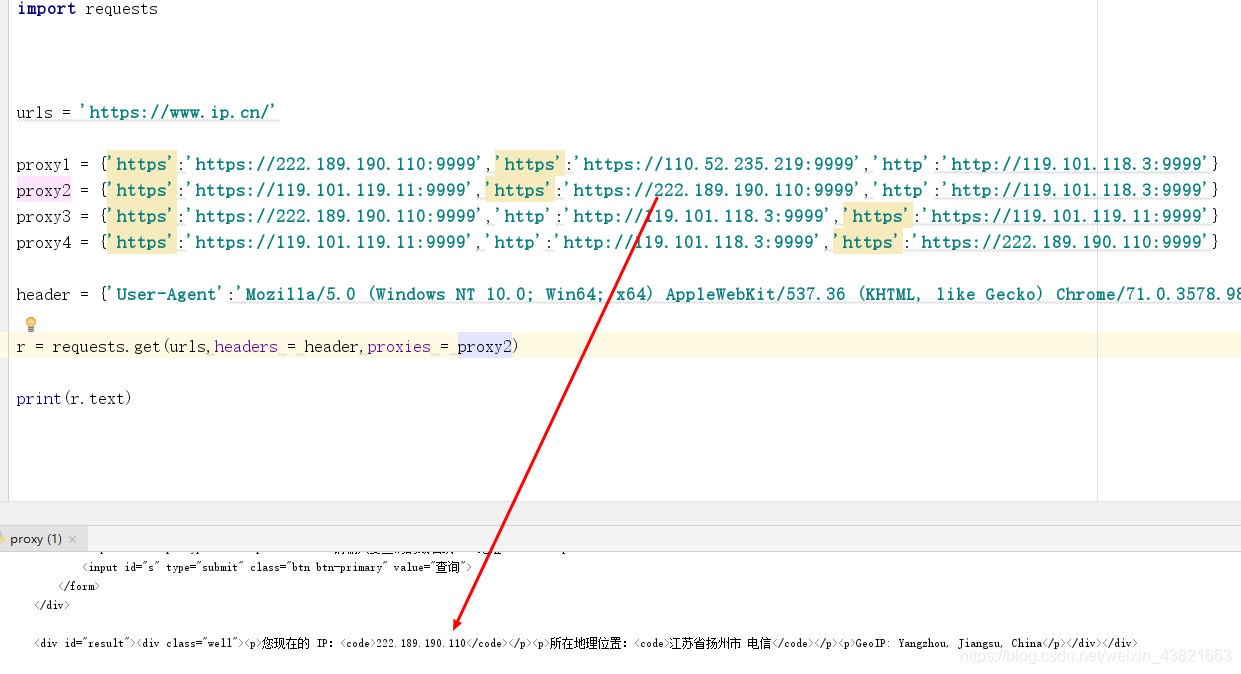Click the proxy1 variable name

[x=43, y=164]
